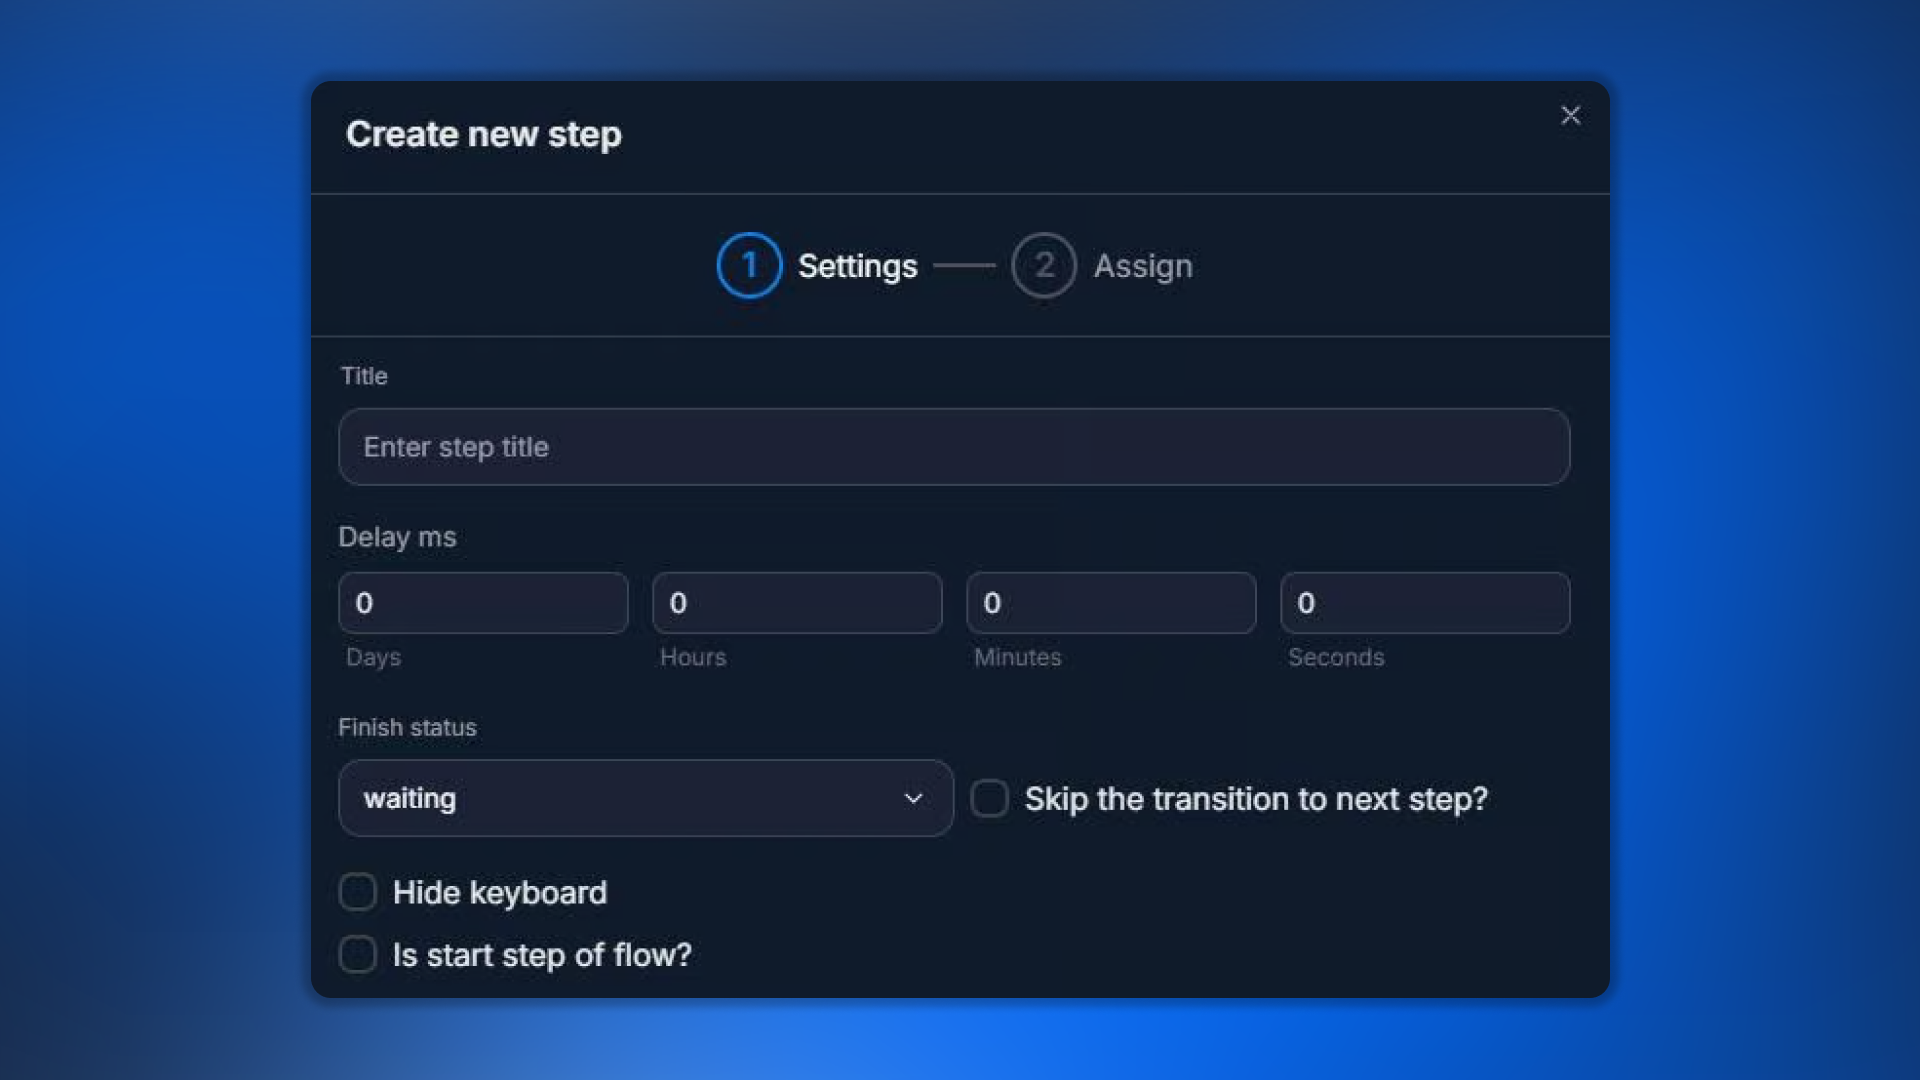This screenshot has height=1080, width=1920.
Task: Open the Finish status dropdown showing waiting
Action: click(646, 798)
